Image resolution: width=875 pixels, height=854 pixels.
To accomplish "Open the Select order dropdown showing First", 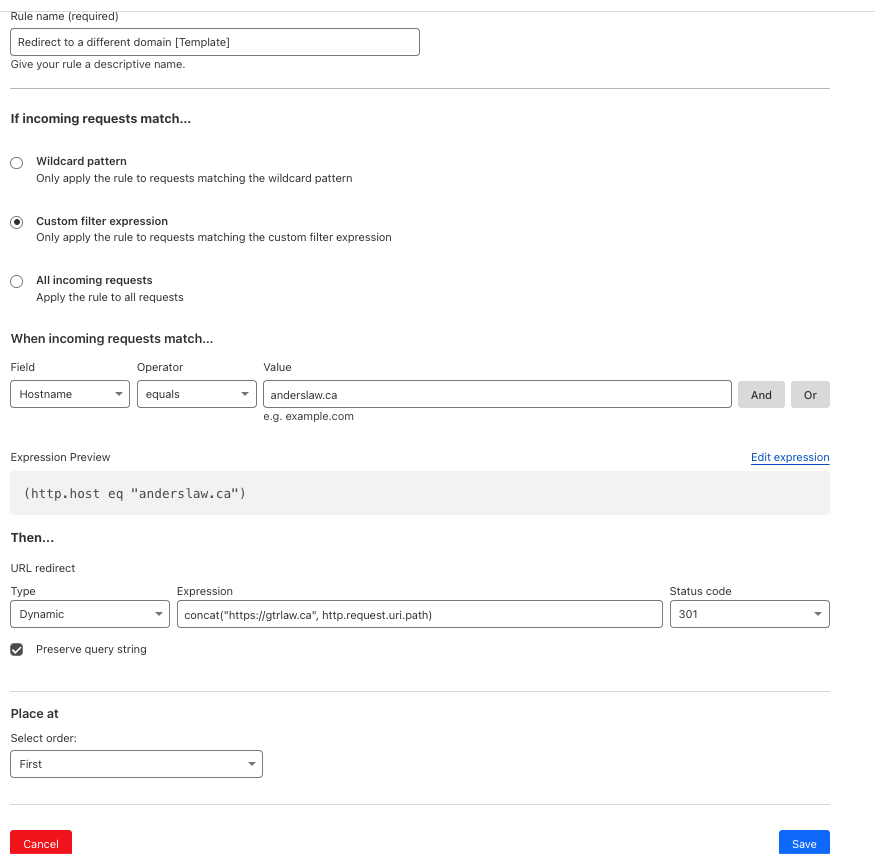I will pyautogui.click(x=136, y=764).
